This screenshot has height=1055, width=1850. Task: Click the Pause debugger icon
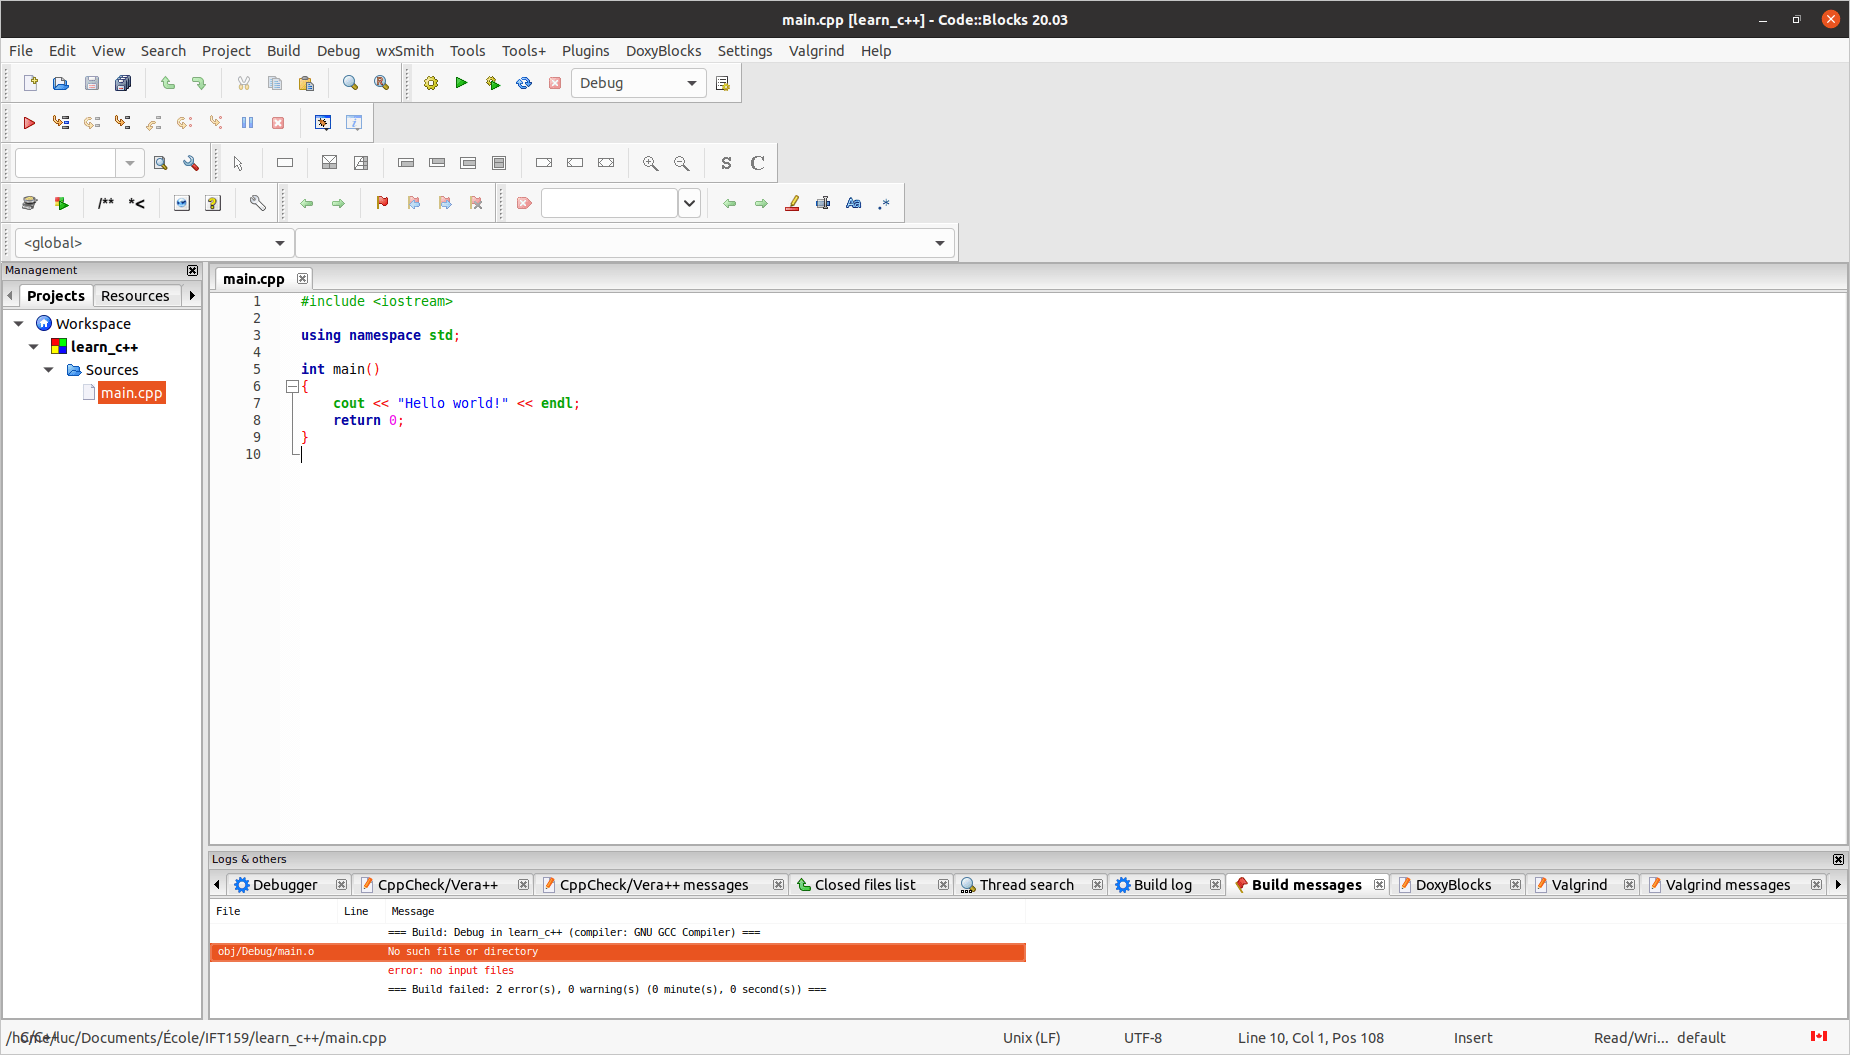[248, 122]
